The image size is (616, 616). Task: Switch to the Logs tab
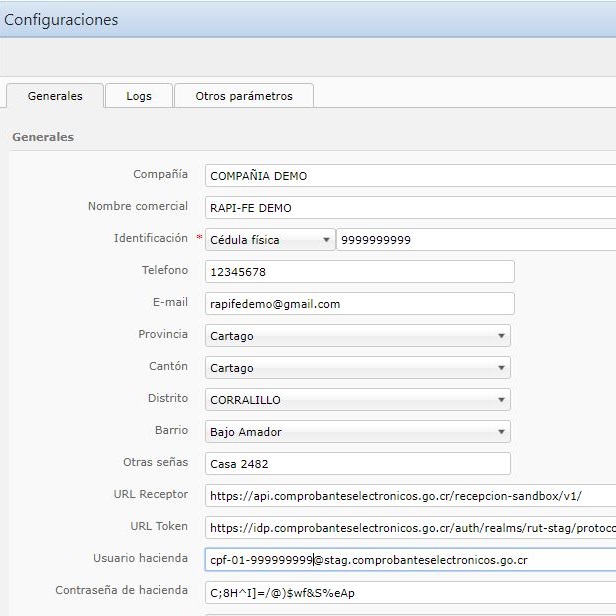[139, 96]
